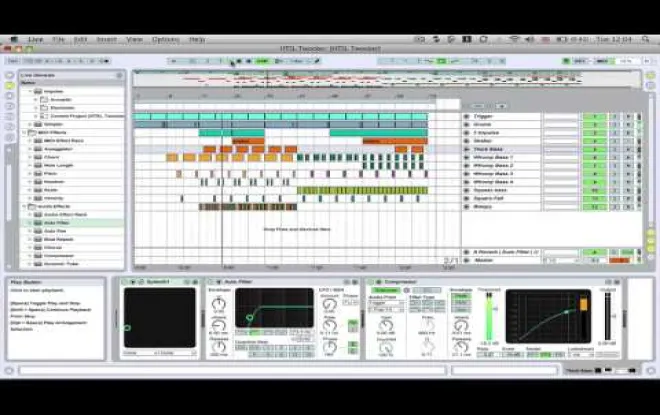Click the Hot-Swap browser icon
Screen dimensions: 660x415
pyautogui.click(x=9, y=137)
